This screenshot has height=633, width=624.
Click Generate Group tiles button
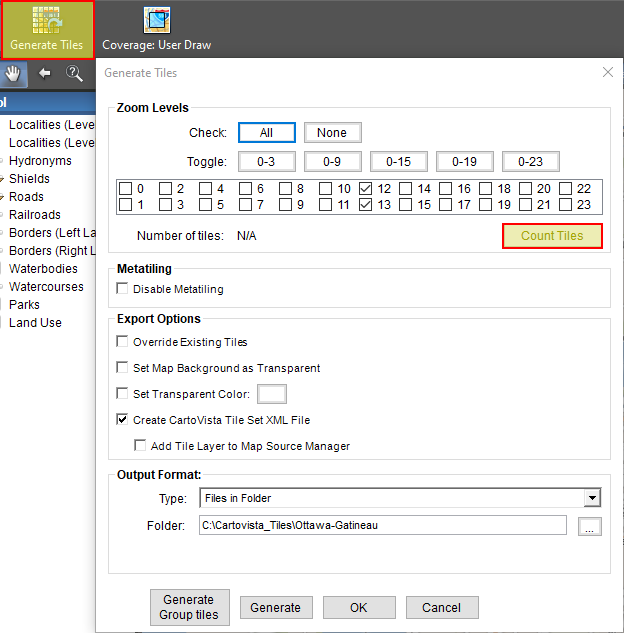coord(190,607)
